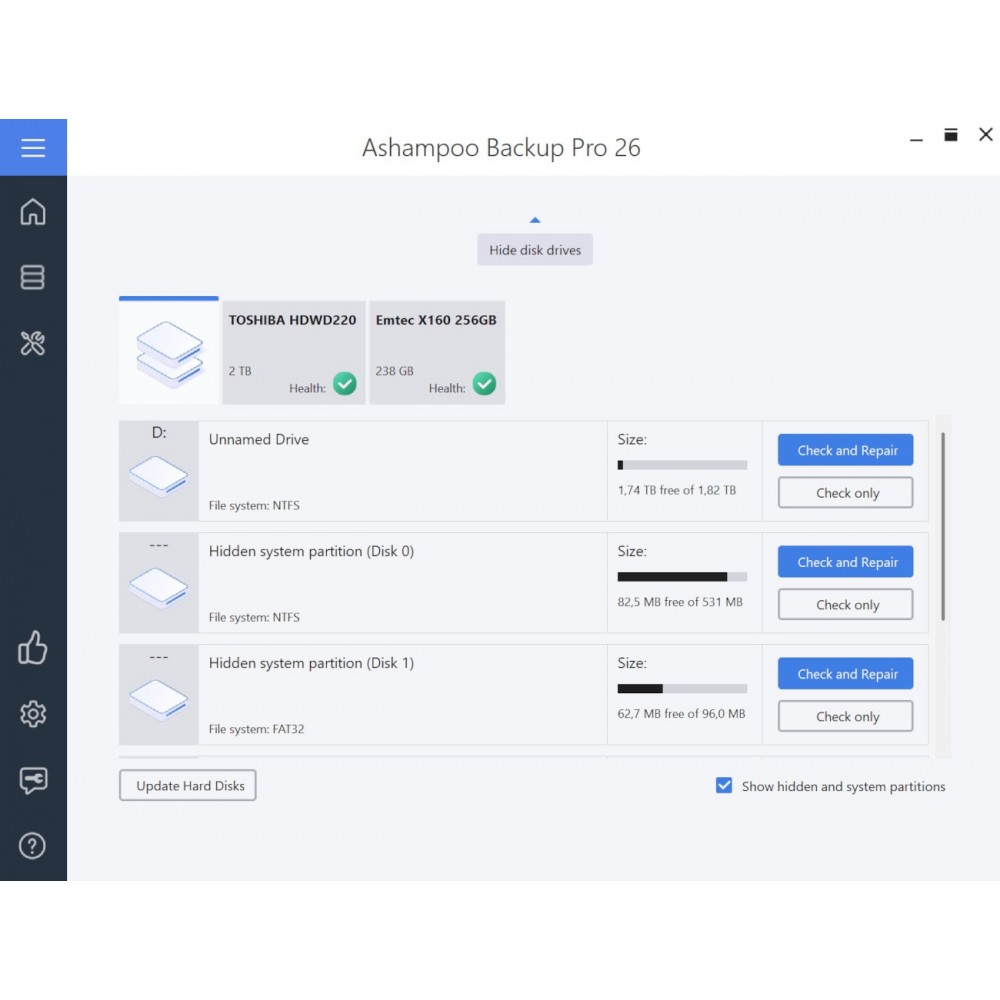Screen dimensions: 1000x1000
Task: Click the up arrow above Hide disk drives
Action: point(535,220)
